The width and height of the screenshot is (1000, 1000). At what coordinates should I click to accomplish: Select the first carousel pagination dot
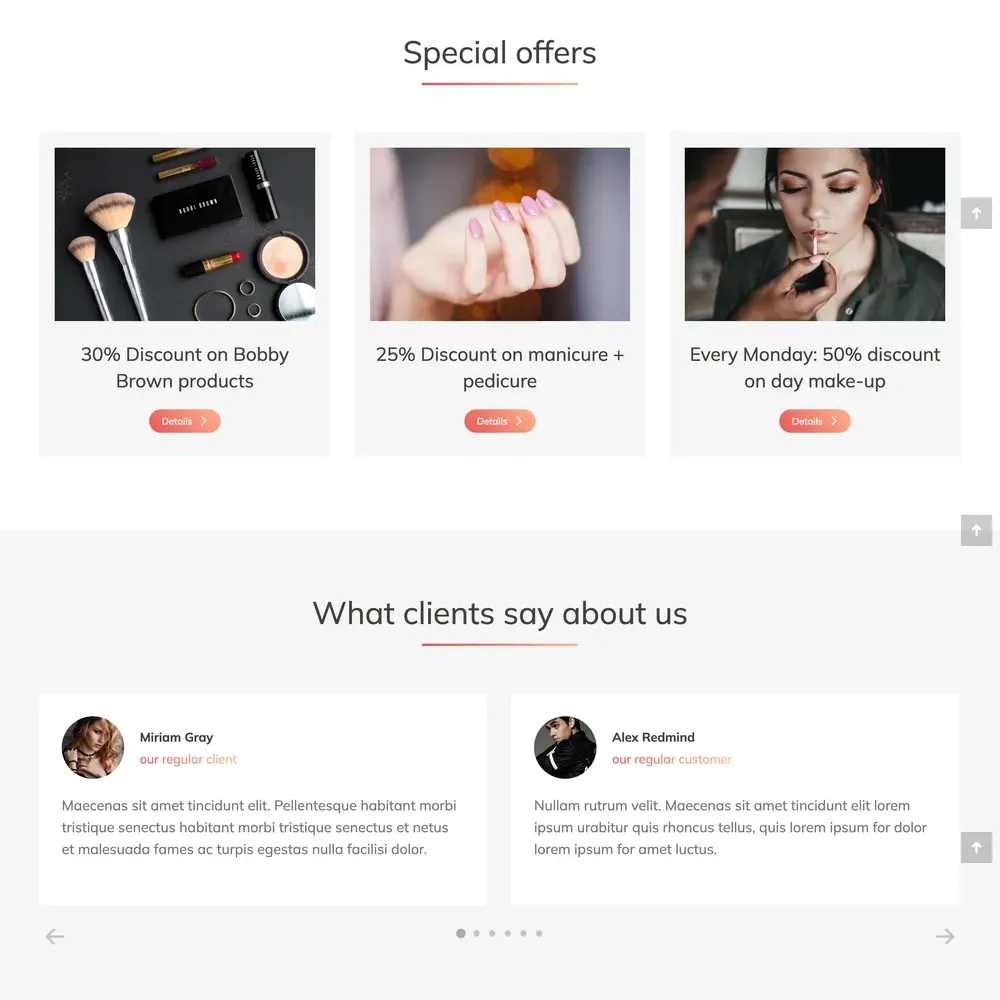click(x=460, y=933)
